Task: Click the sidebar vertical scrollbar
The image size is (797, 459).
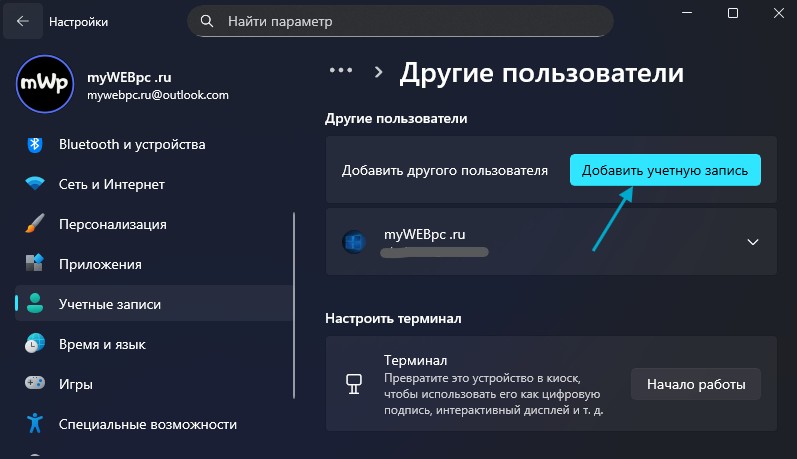Action: pyautogui.click(x=294, y=305)
